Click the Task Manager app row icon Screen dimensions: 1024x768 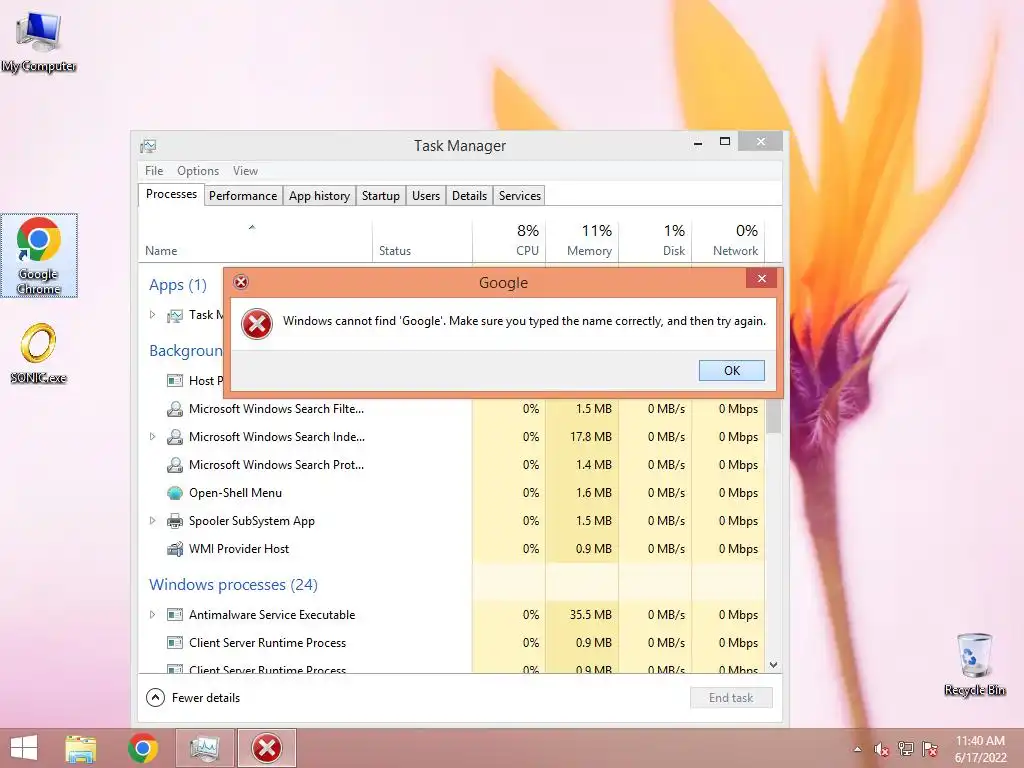coord(174,316)
